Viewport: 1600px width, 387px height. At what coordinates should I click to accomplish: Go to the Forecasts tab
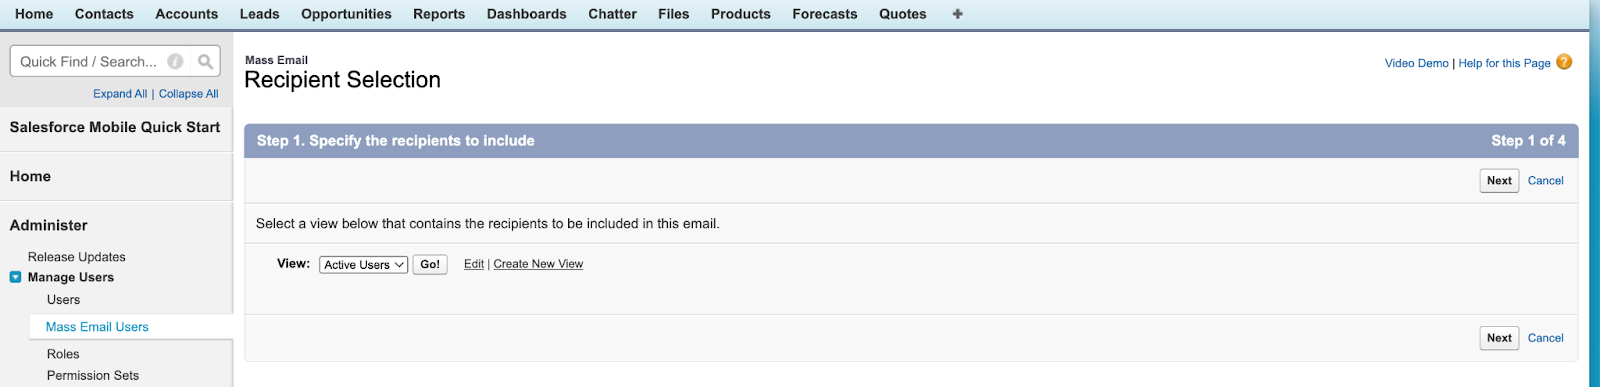825,14
